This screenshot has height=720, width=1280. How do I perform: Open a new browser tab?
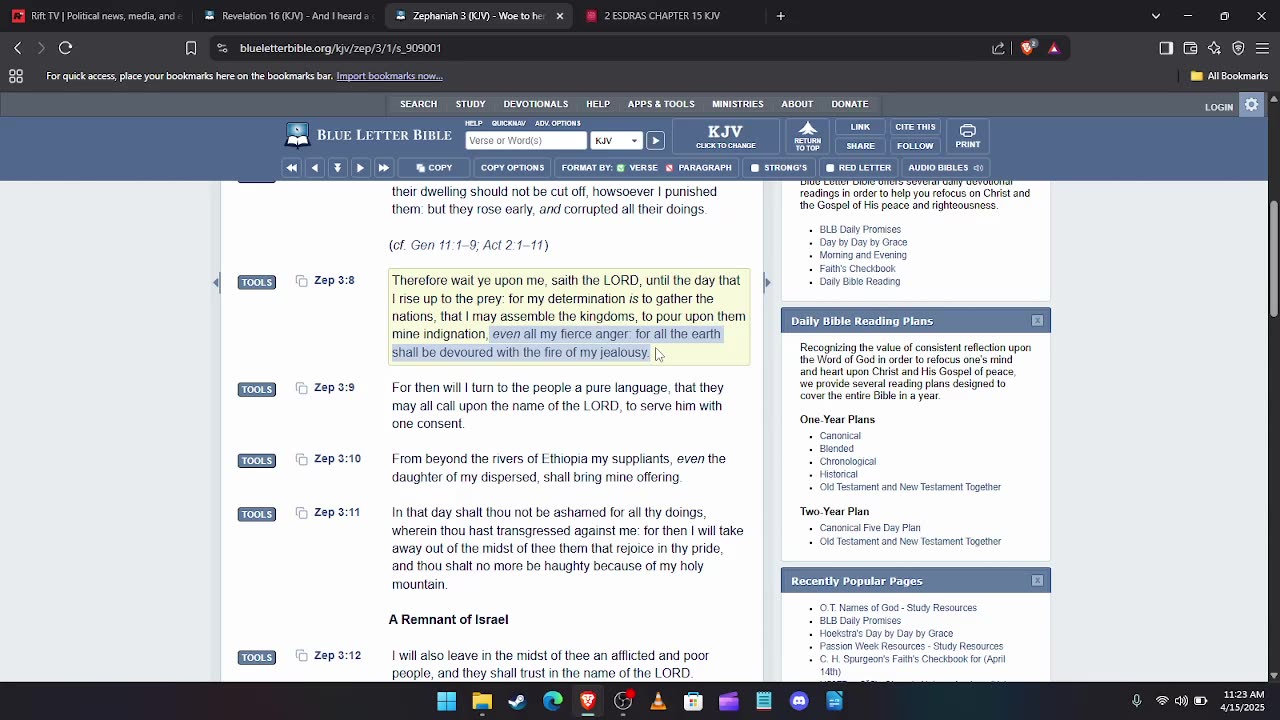coord(780,16)
